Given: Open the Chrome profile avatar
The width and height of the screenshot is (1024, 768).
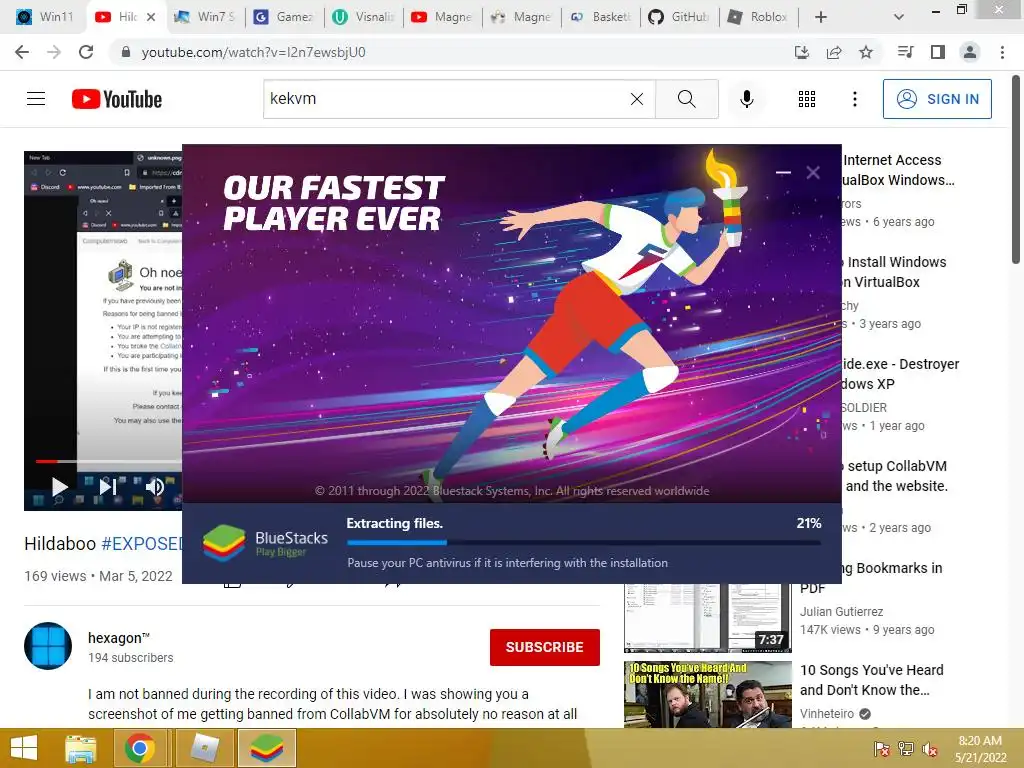Looking at the screenshot, I should (970, 52).
